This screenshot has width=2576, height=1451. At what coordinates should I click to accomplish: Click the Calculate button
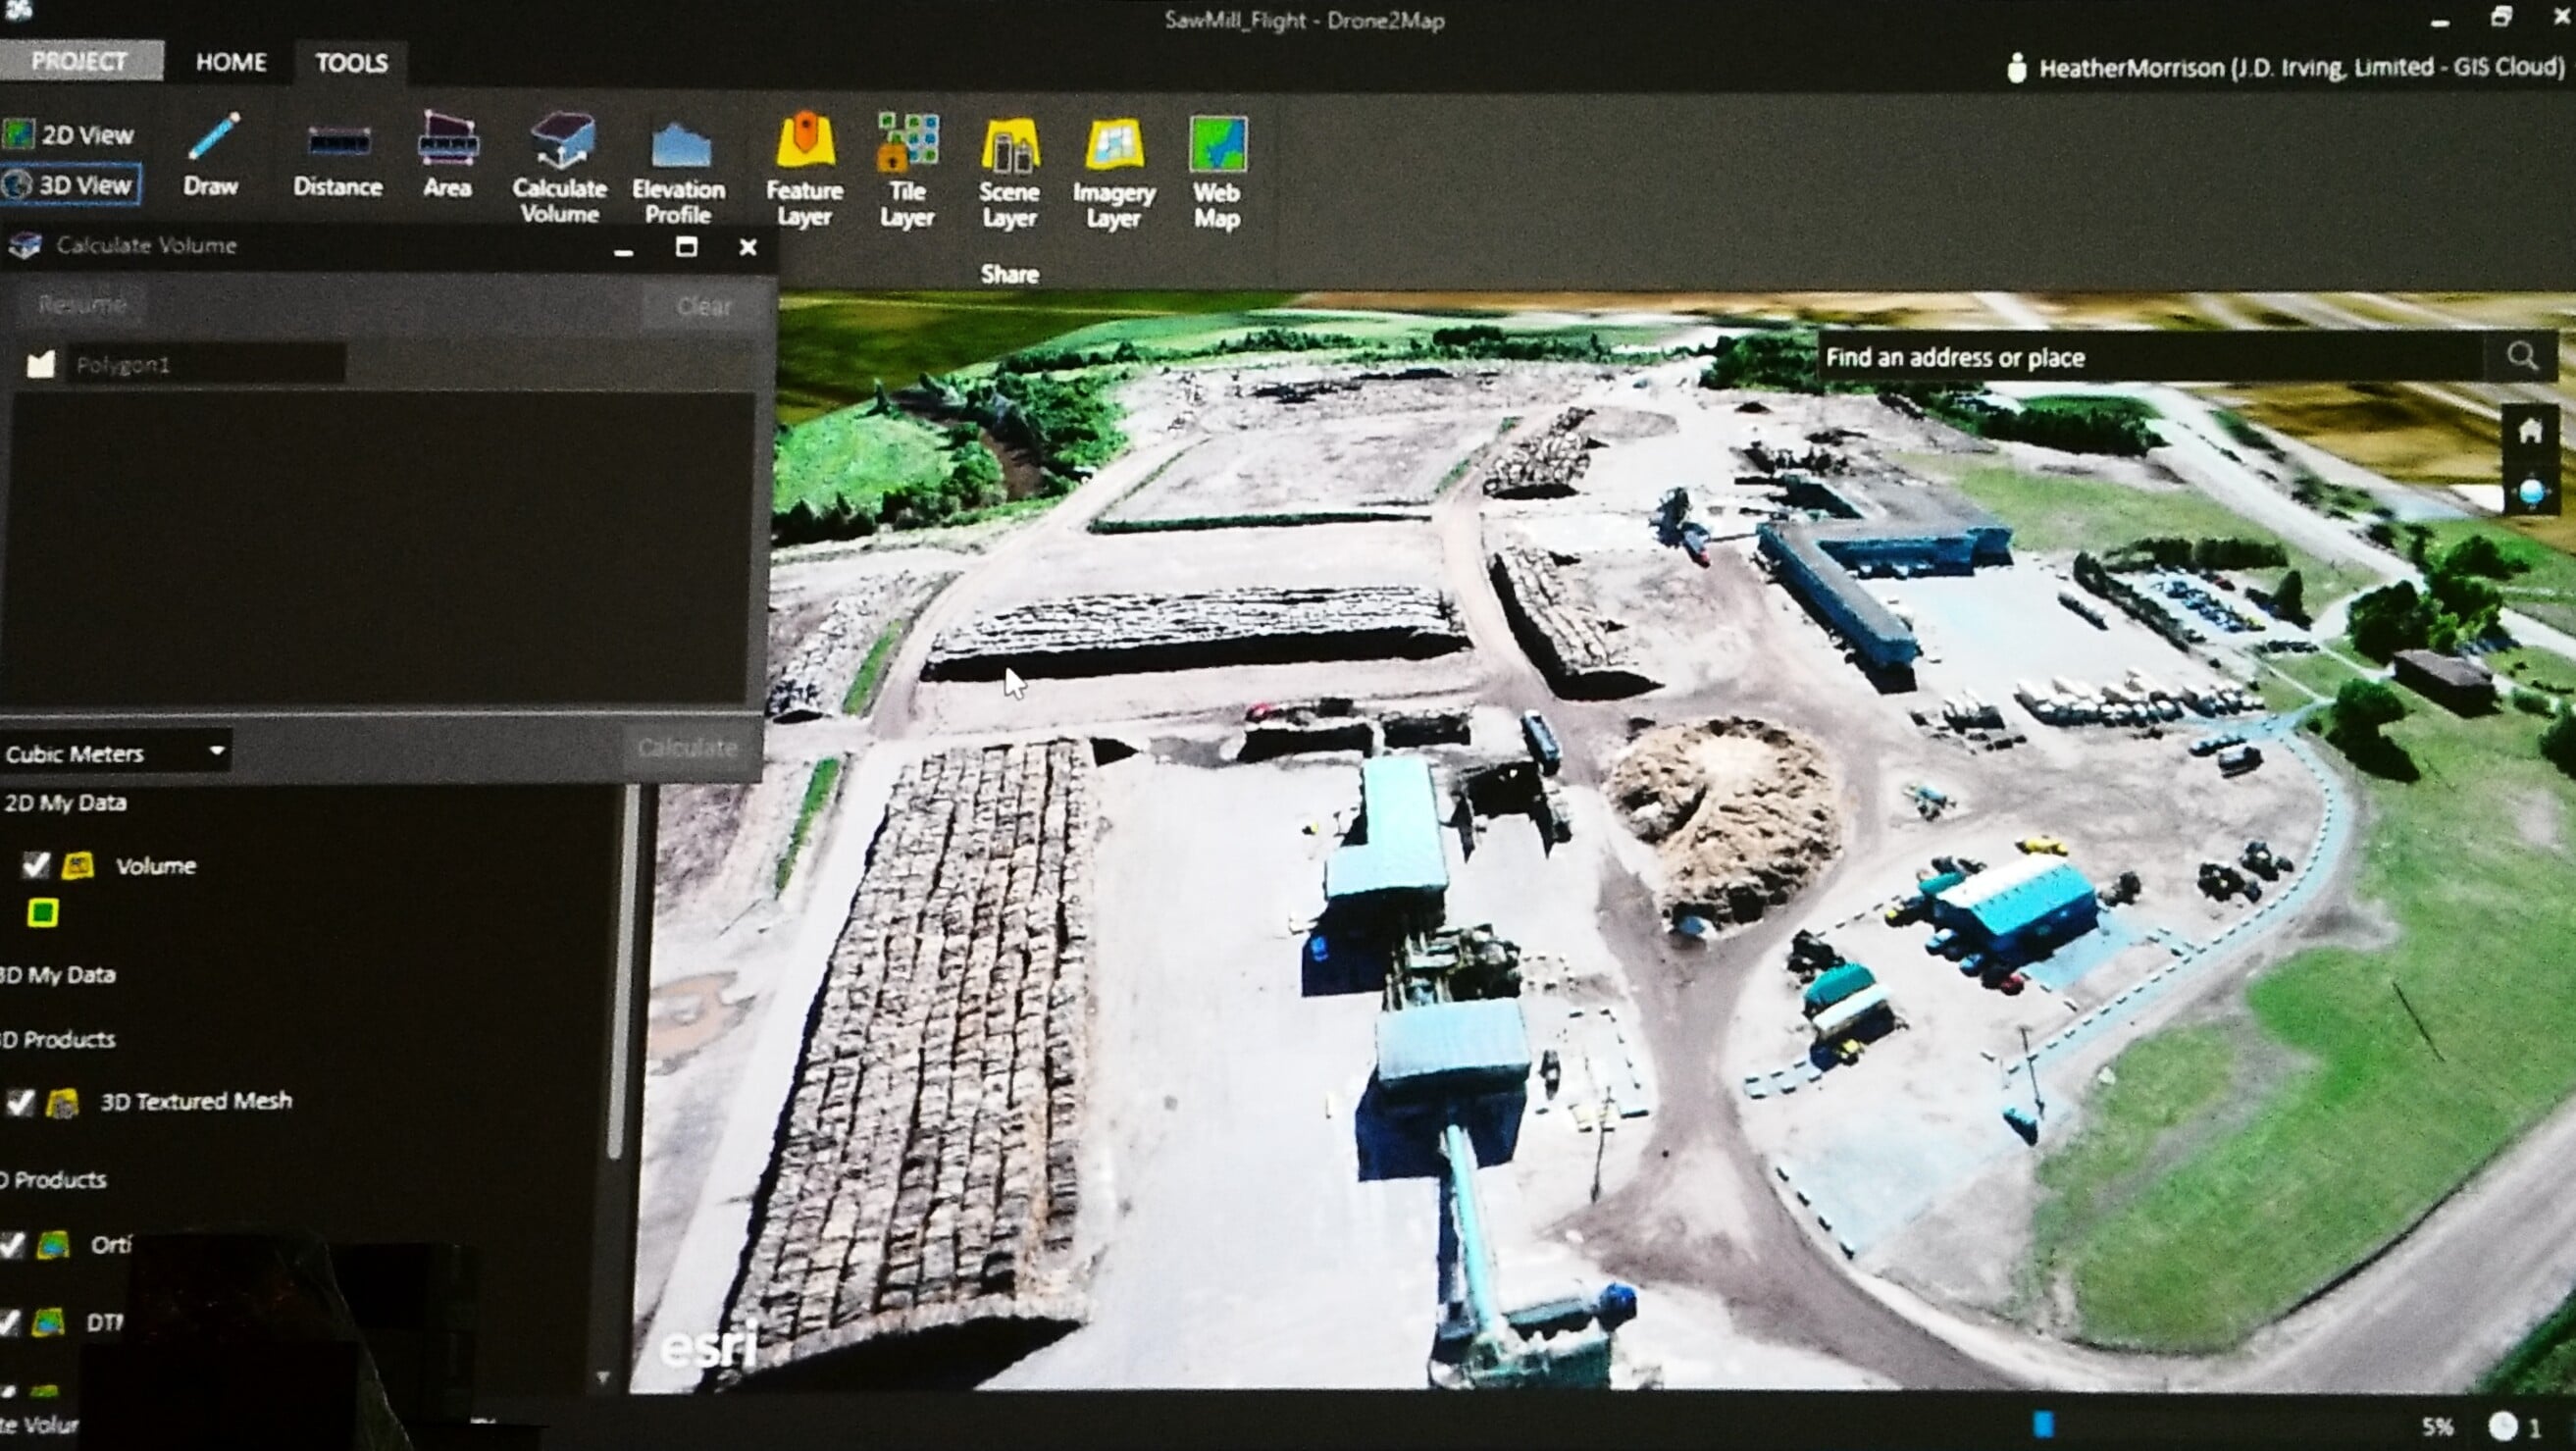tap(686, 747)
